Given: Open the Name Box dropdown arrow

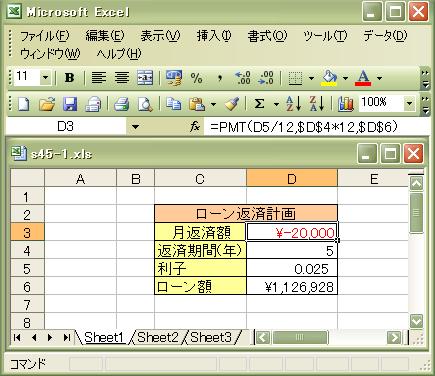Looking at the screenshot, I should tap(135, 127).
